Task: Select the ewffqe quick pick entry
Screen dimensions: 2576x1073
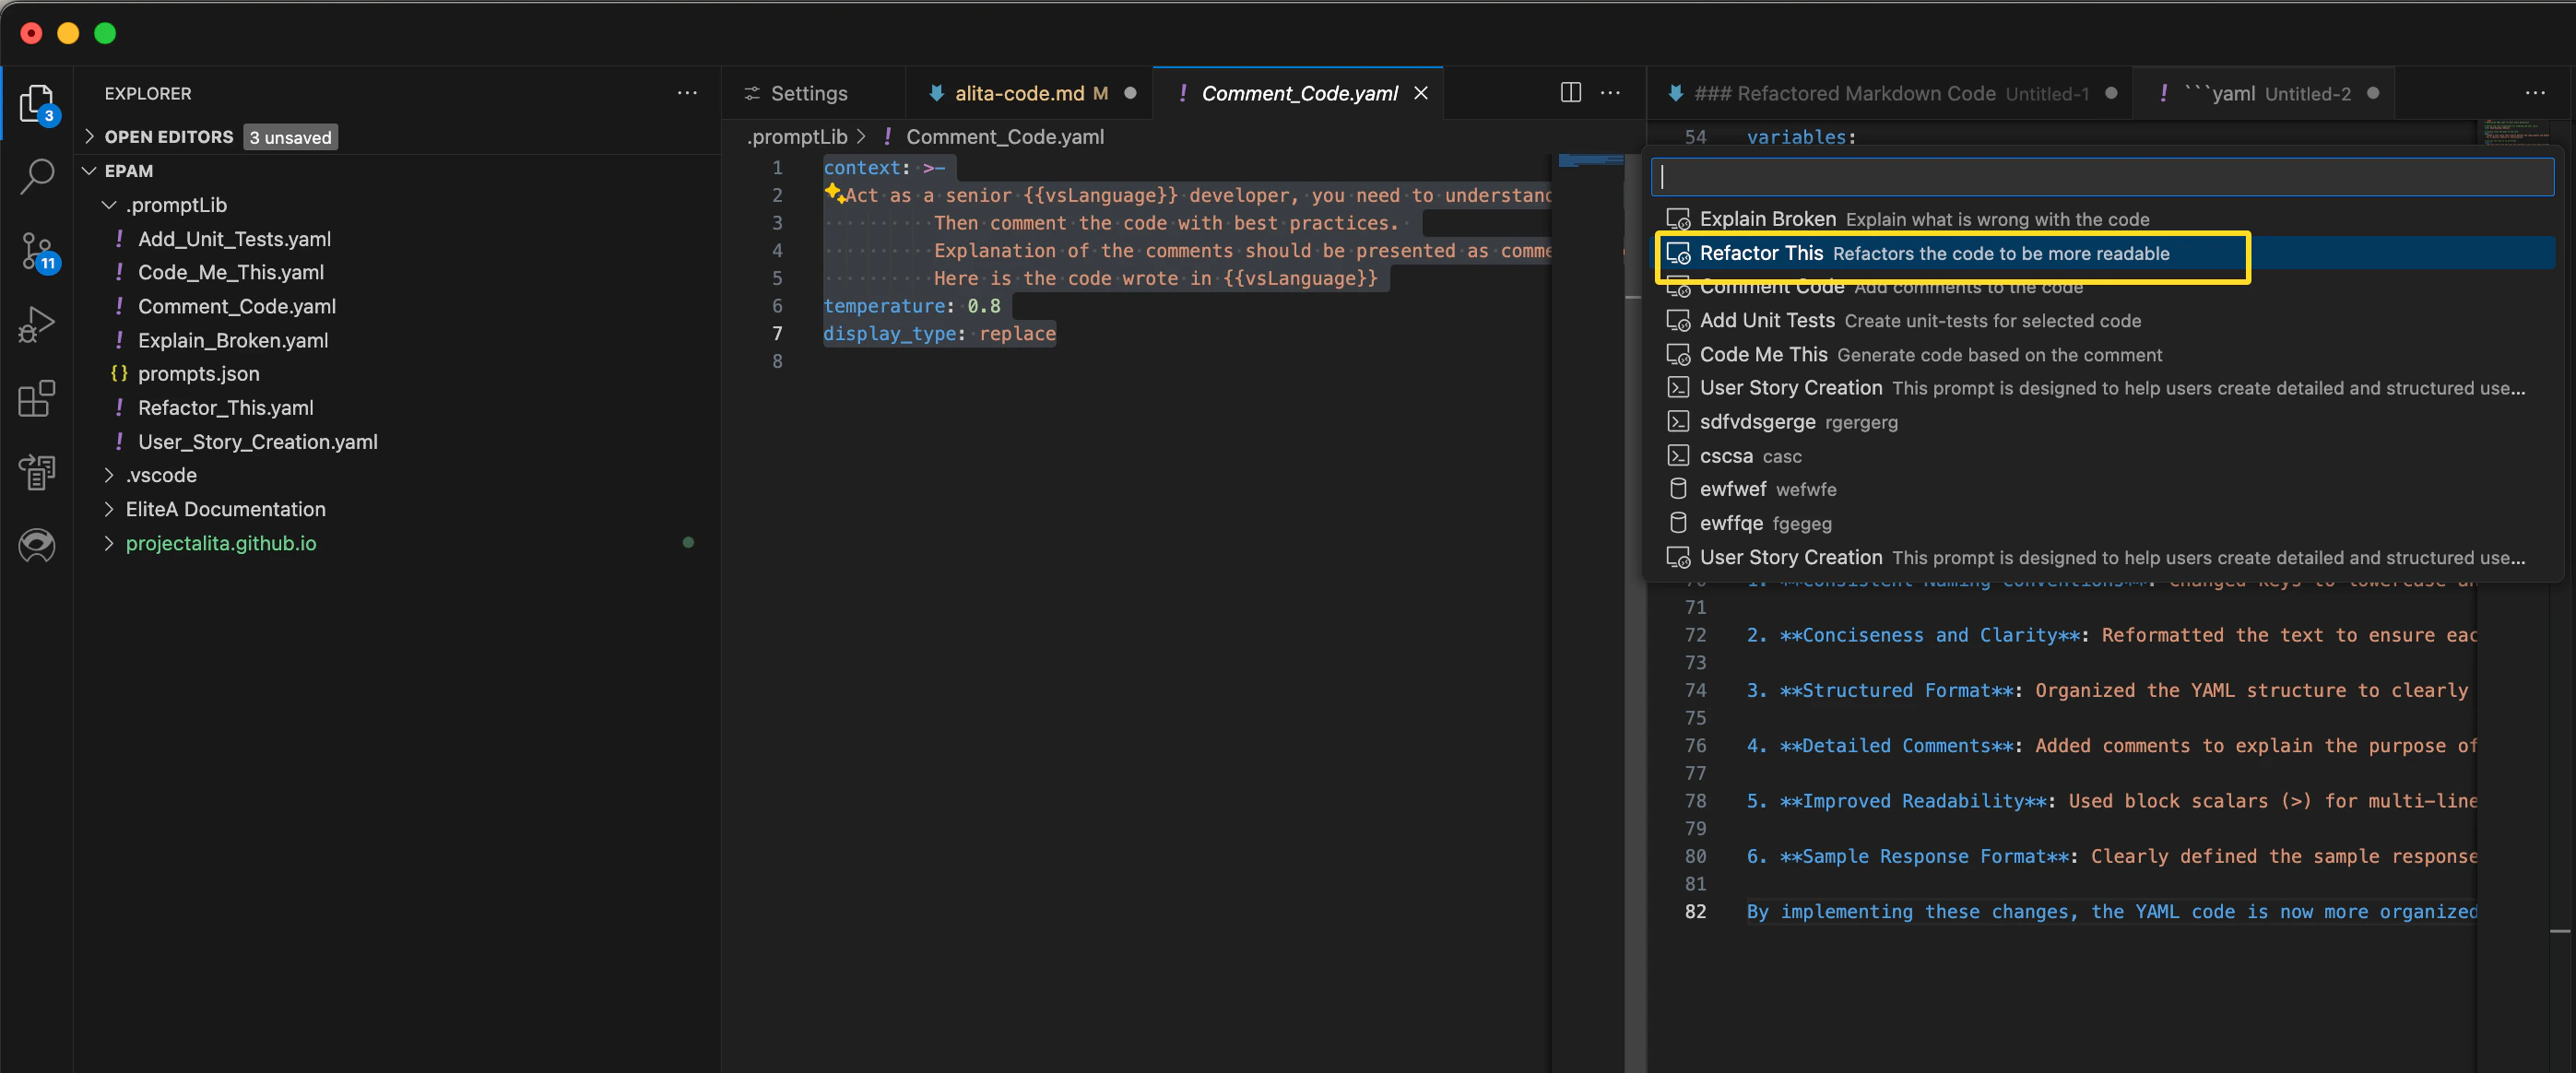Action: (x=2102, y=523)
